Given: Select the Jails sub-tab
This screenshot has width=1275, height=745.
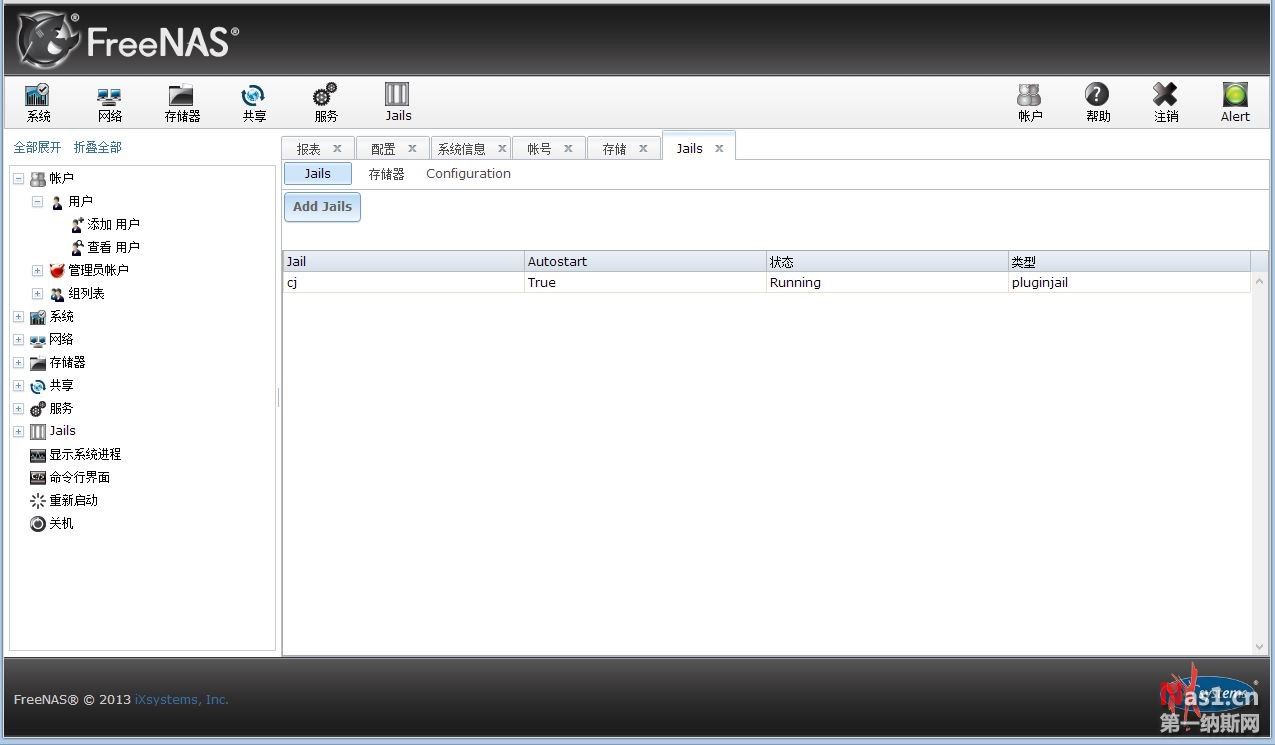Looking at the screenshot, I should (x=318, y=173).
